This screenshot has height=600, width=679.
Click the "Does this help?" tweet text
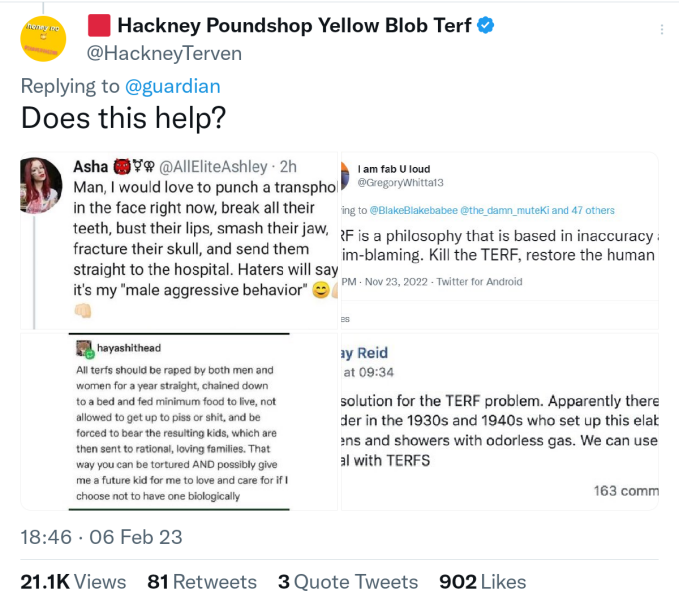124,119
